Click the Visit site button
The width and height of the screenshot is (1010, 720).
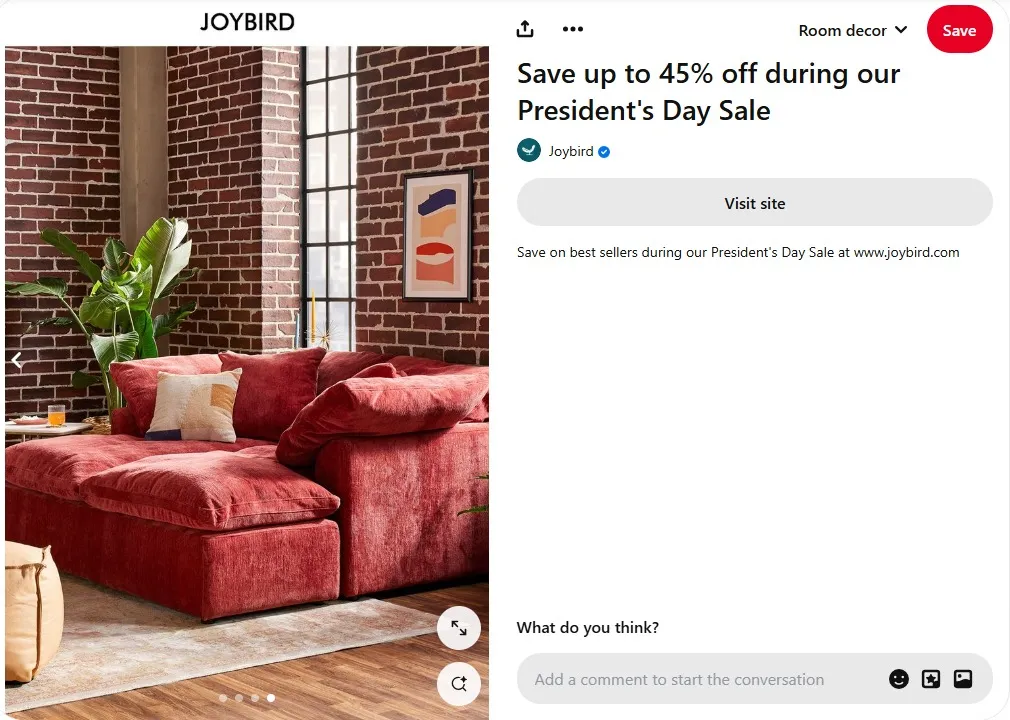pos(754,202)
